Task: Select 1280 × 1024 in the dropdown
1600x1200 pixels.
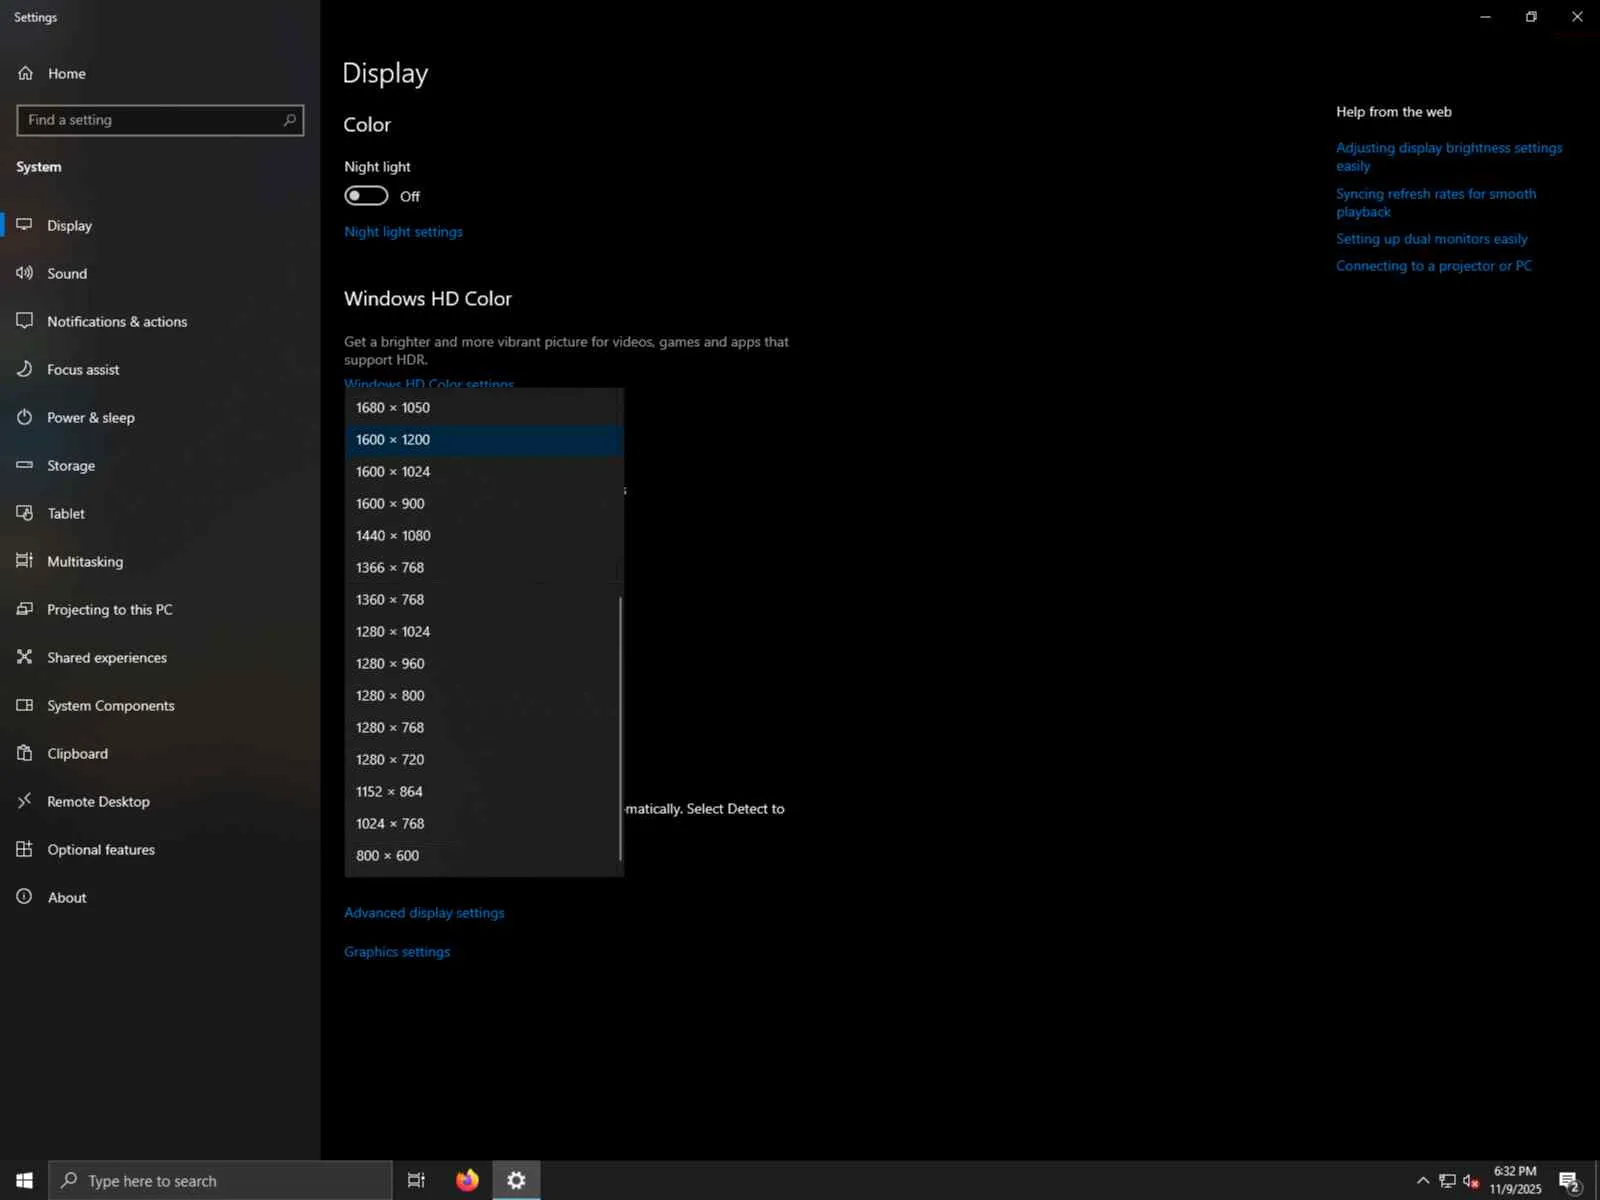Action: tap(484, 631)
